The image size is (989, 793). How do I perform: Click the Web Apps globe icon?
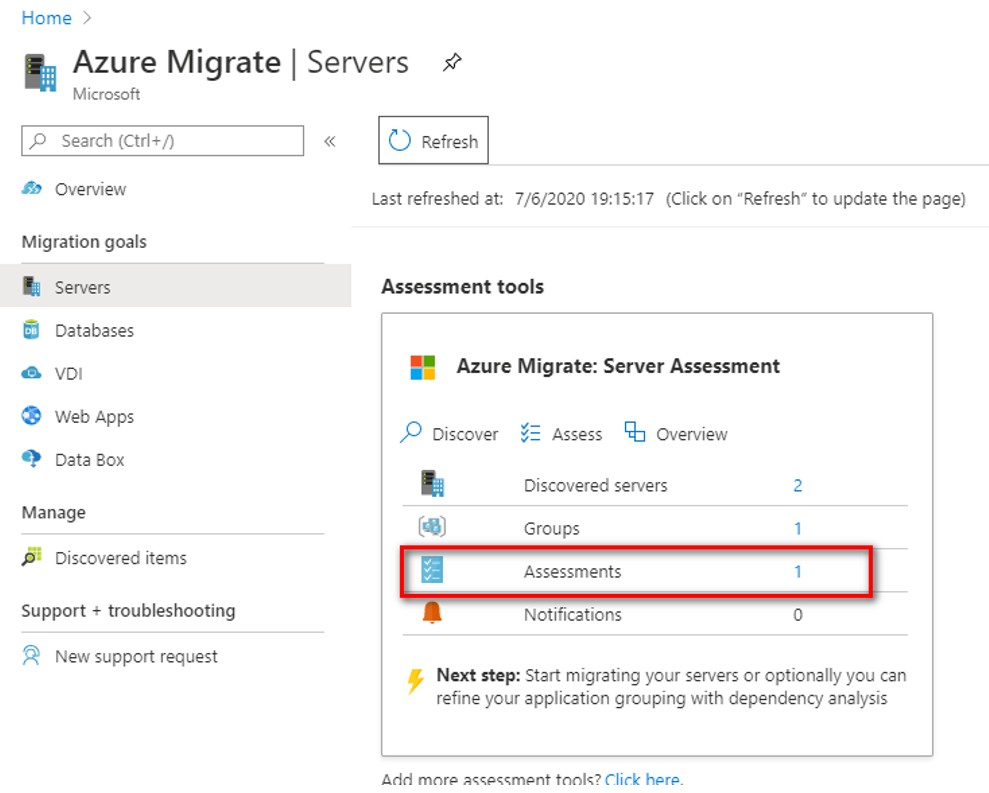coord(32,416)
